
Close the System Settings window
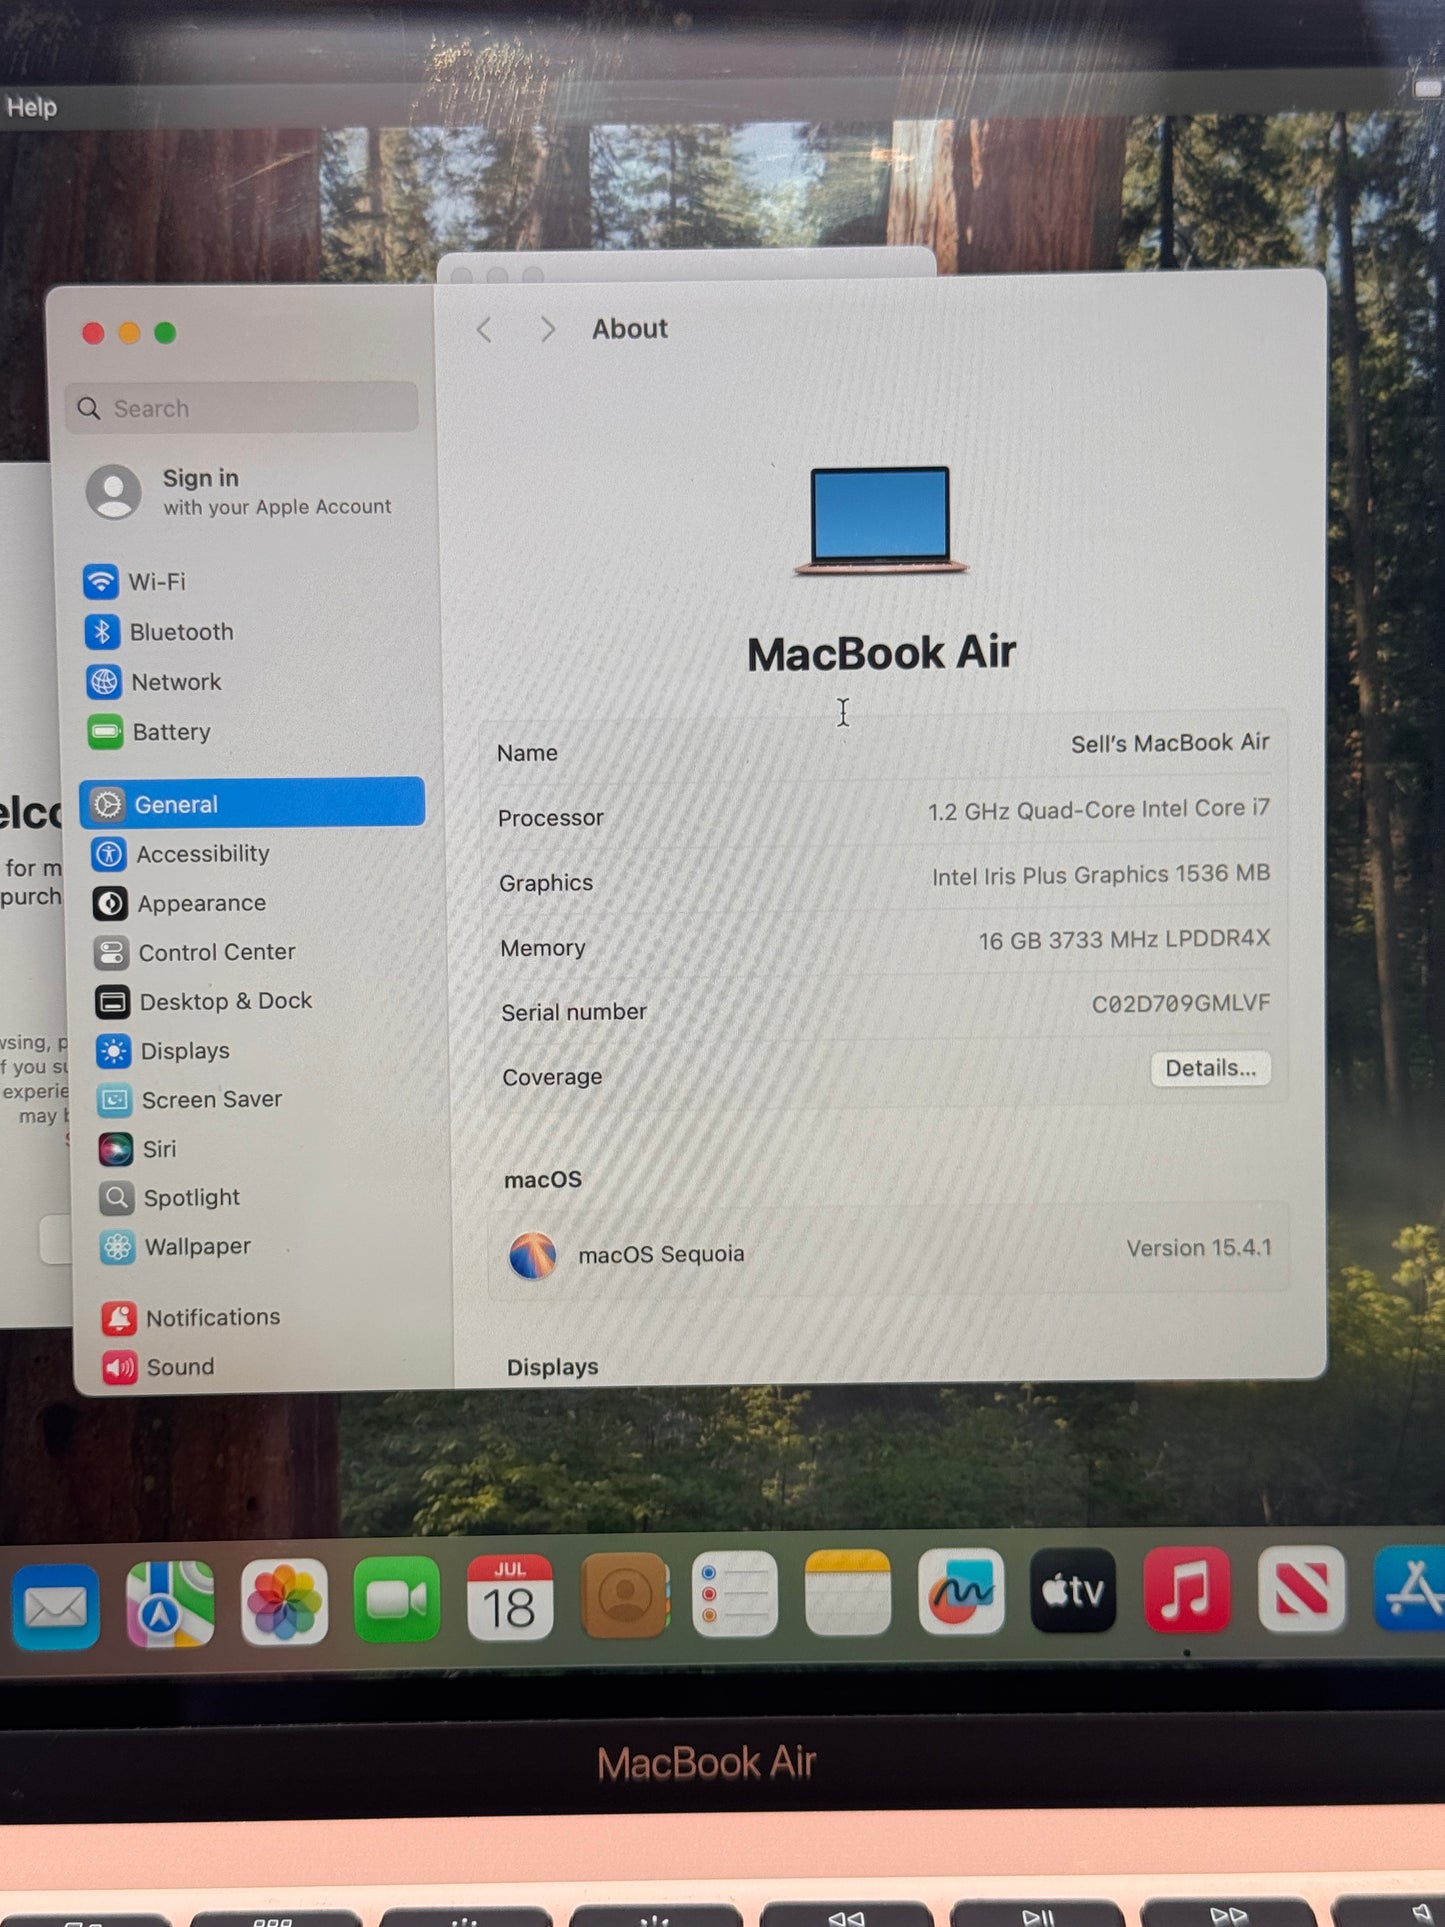pyautogui.click(x=93, y=333)
